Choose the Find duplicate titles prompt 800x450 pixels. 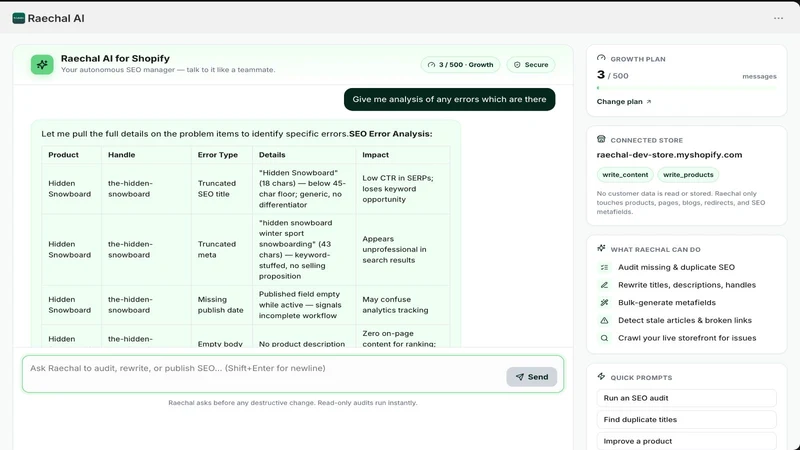point(686,419)
